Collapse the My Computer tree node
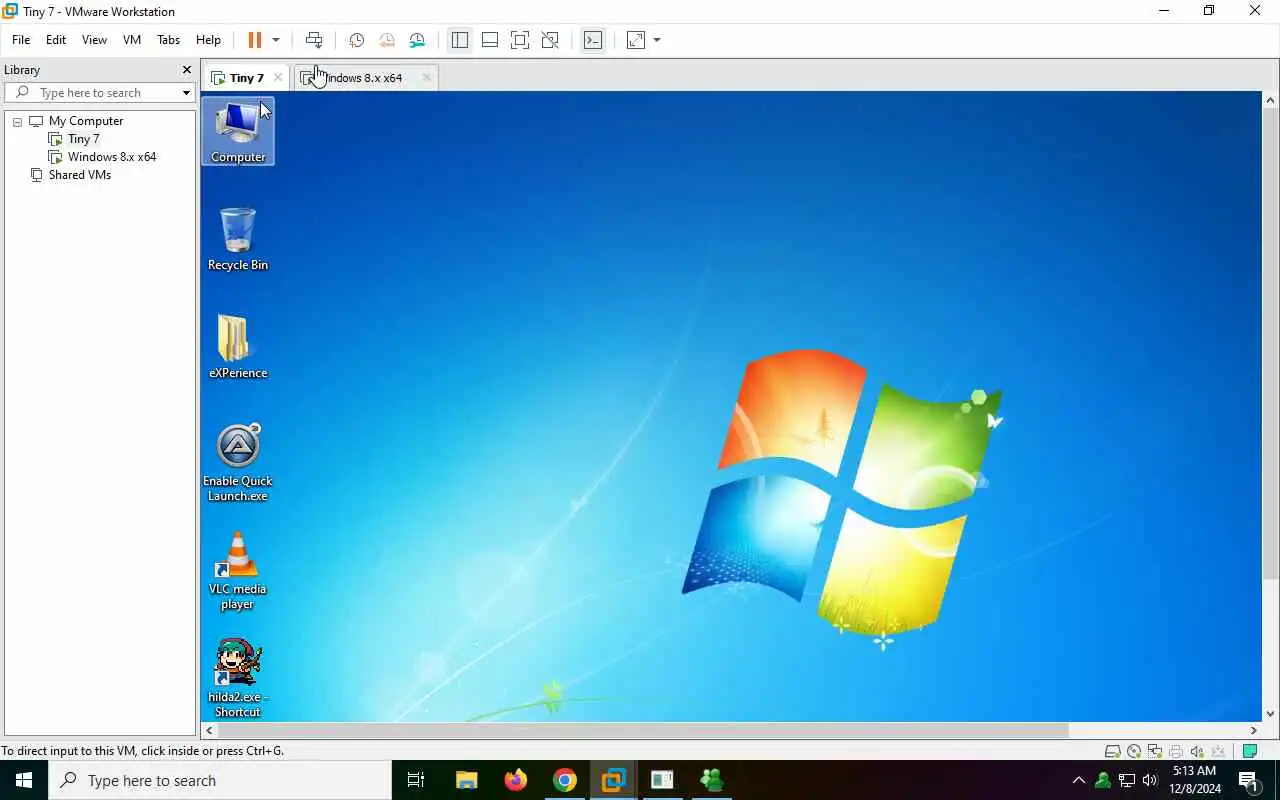1280x800 pixels. pyautogui.click(x=17, y=122)
